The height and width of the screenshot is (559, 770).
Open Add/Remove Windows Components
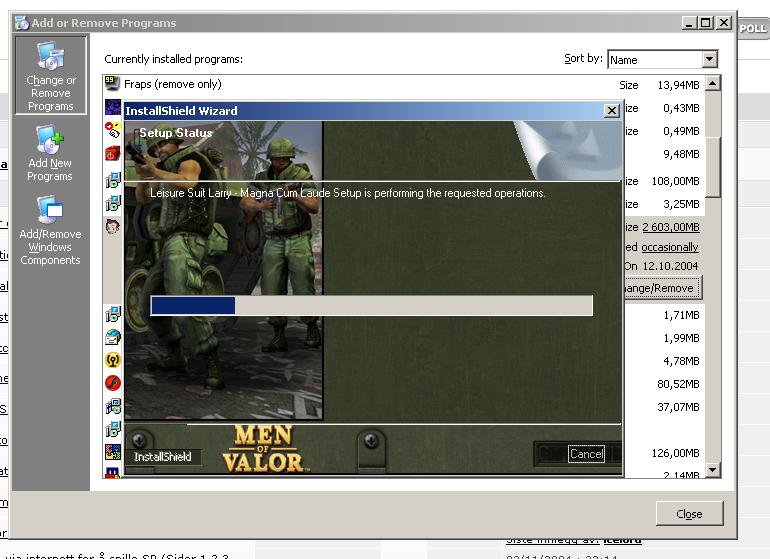(50, 230)
